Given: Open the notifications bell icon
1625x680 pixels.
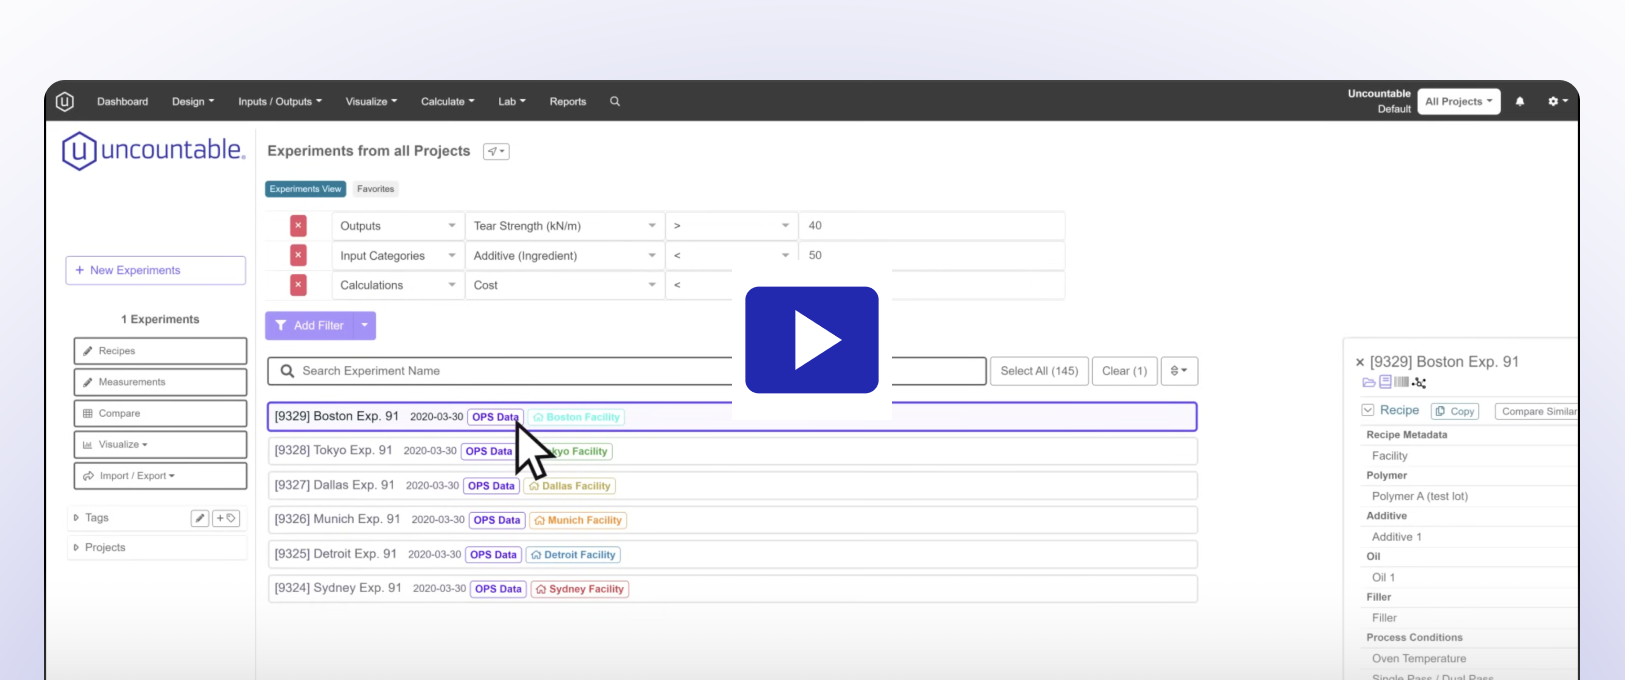Looking at the screenshot, I should [1520, 101].
